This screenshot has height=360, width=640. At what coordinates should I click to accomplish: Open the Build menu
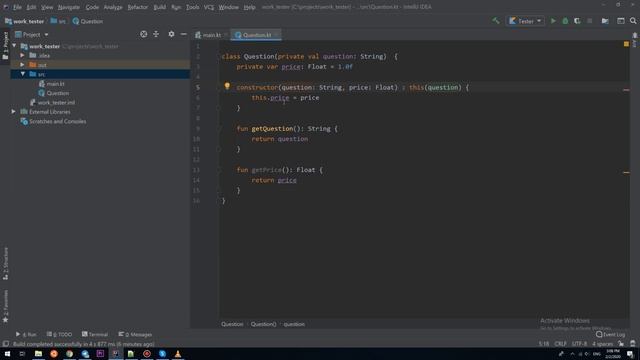[x=160, y=7]
